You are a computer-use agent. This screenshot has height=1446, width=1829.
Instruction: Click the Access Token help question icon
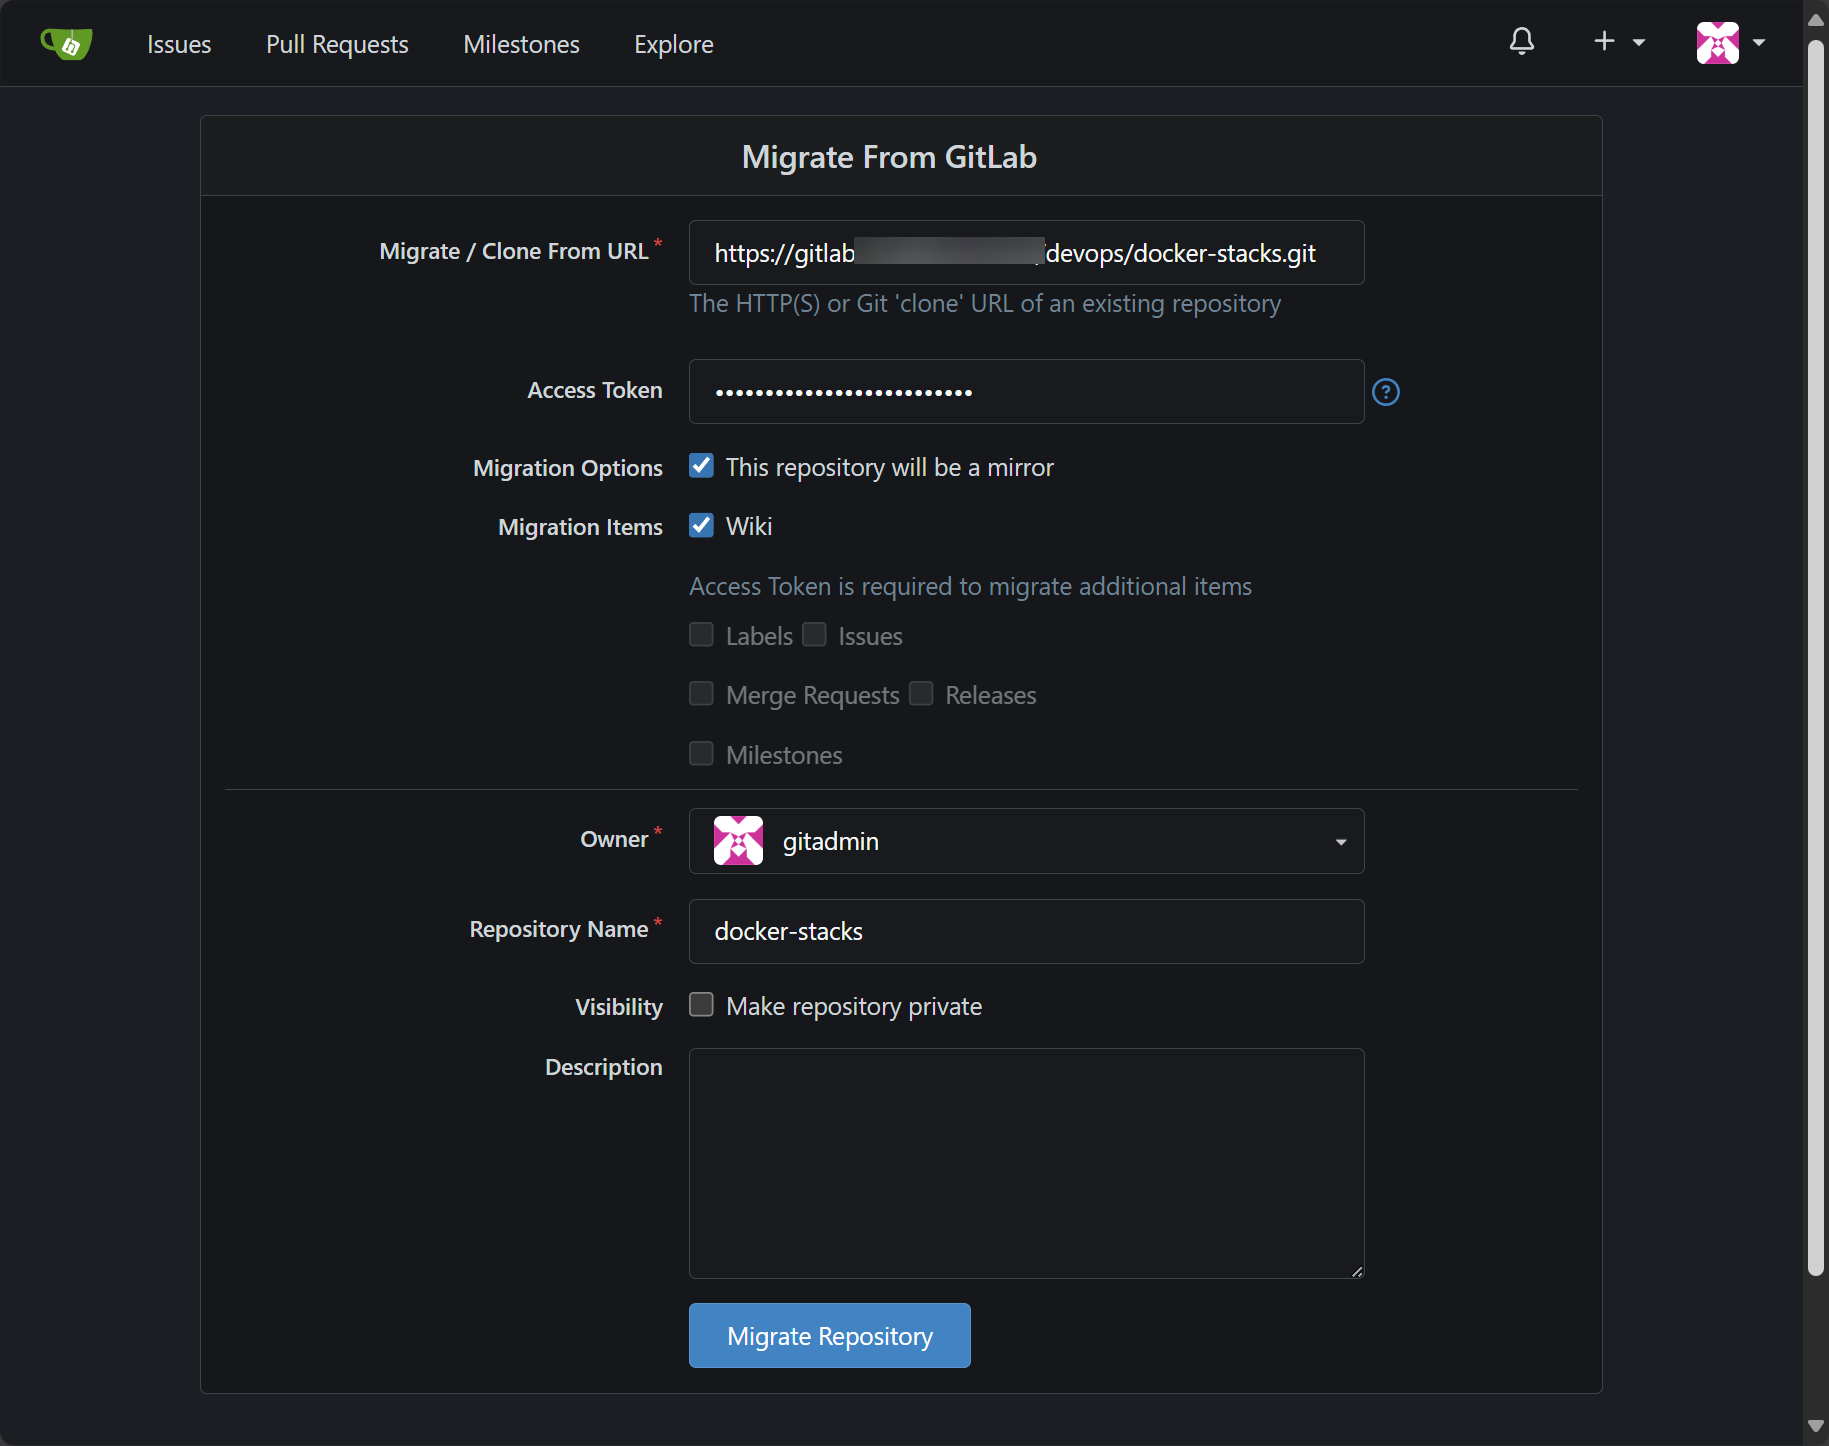coord(1385,392)
